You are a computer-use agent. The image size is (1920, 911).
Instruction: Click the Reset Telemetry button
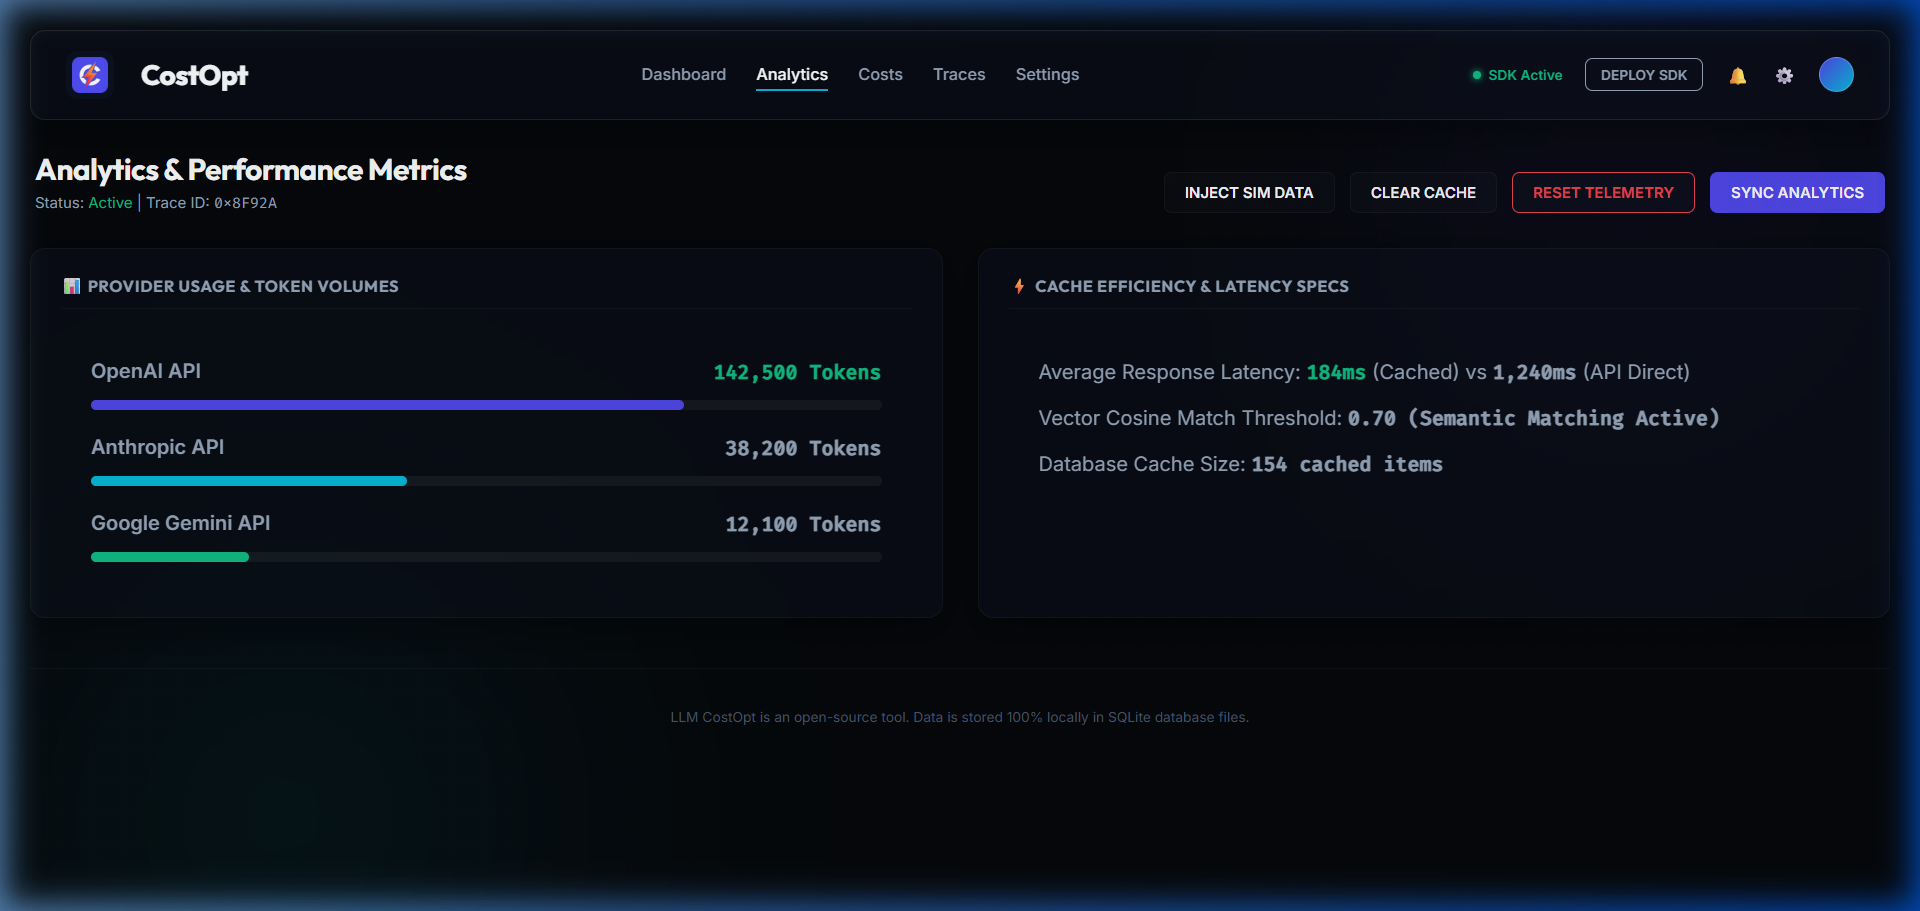[1603, 193]
